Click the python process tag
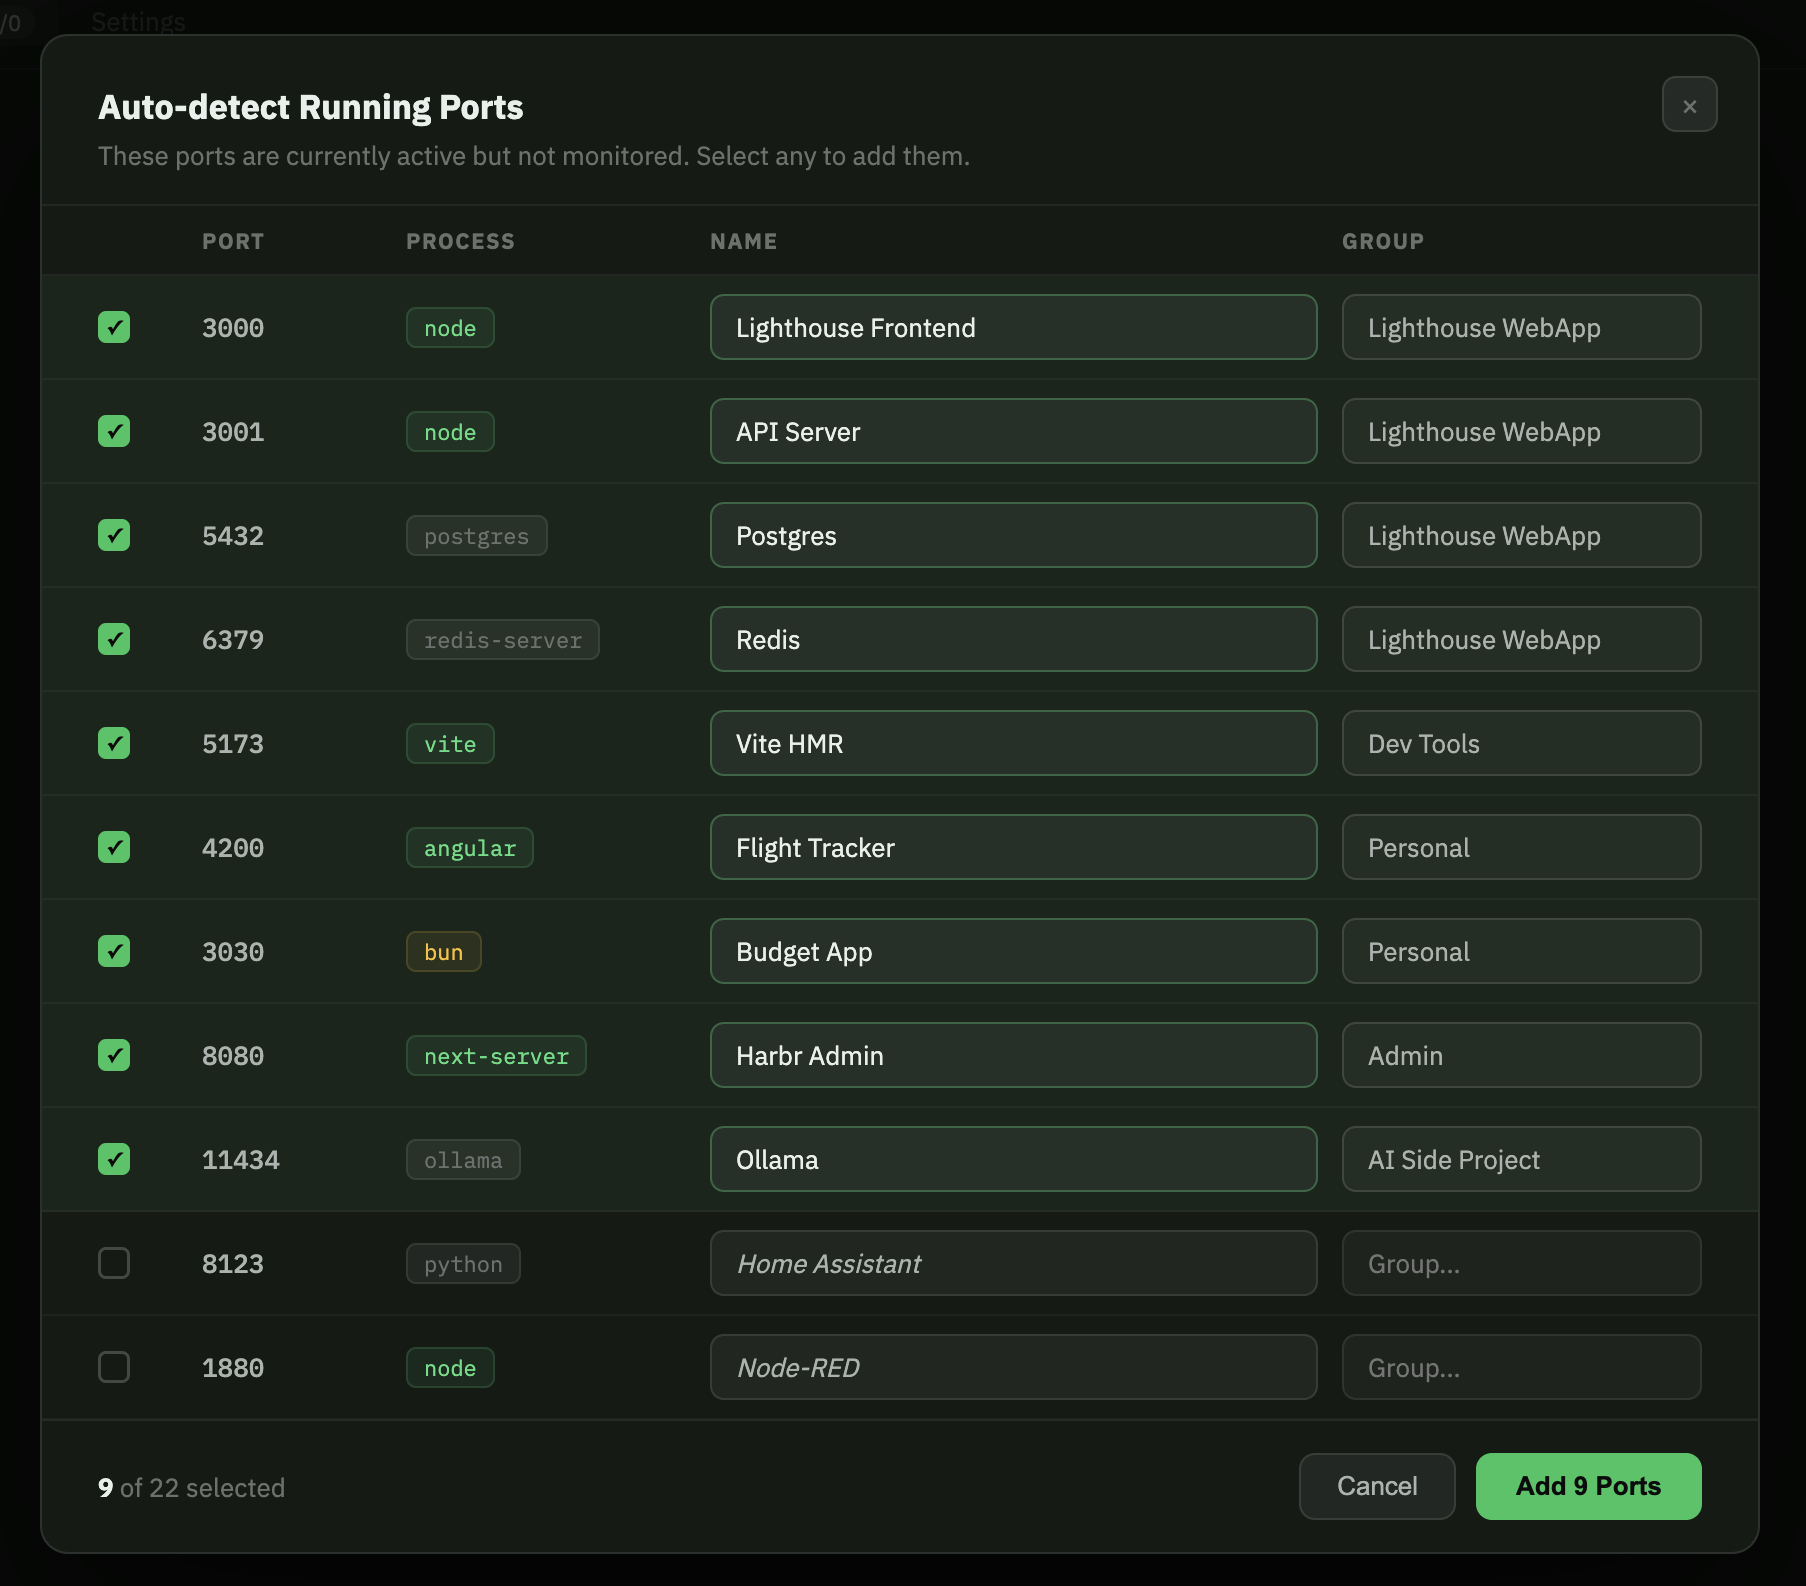Screen dimensions: 1806x1586 coord(463,1263)
